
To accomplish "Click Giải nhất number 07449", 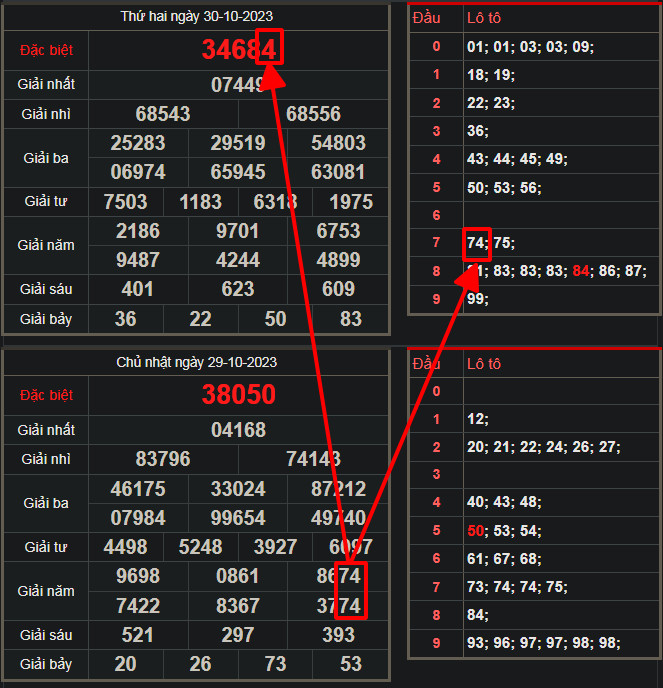I will pyautogui.click(x=238, y=85).
